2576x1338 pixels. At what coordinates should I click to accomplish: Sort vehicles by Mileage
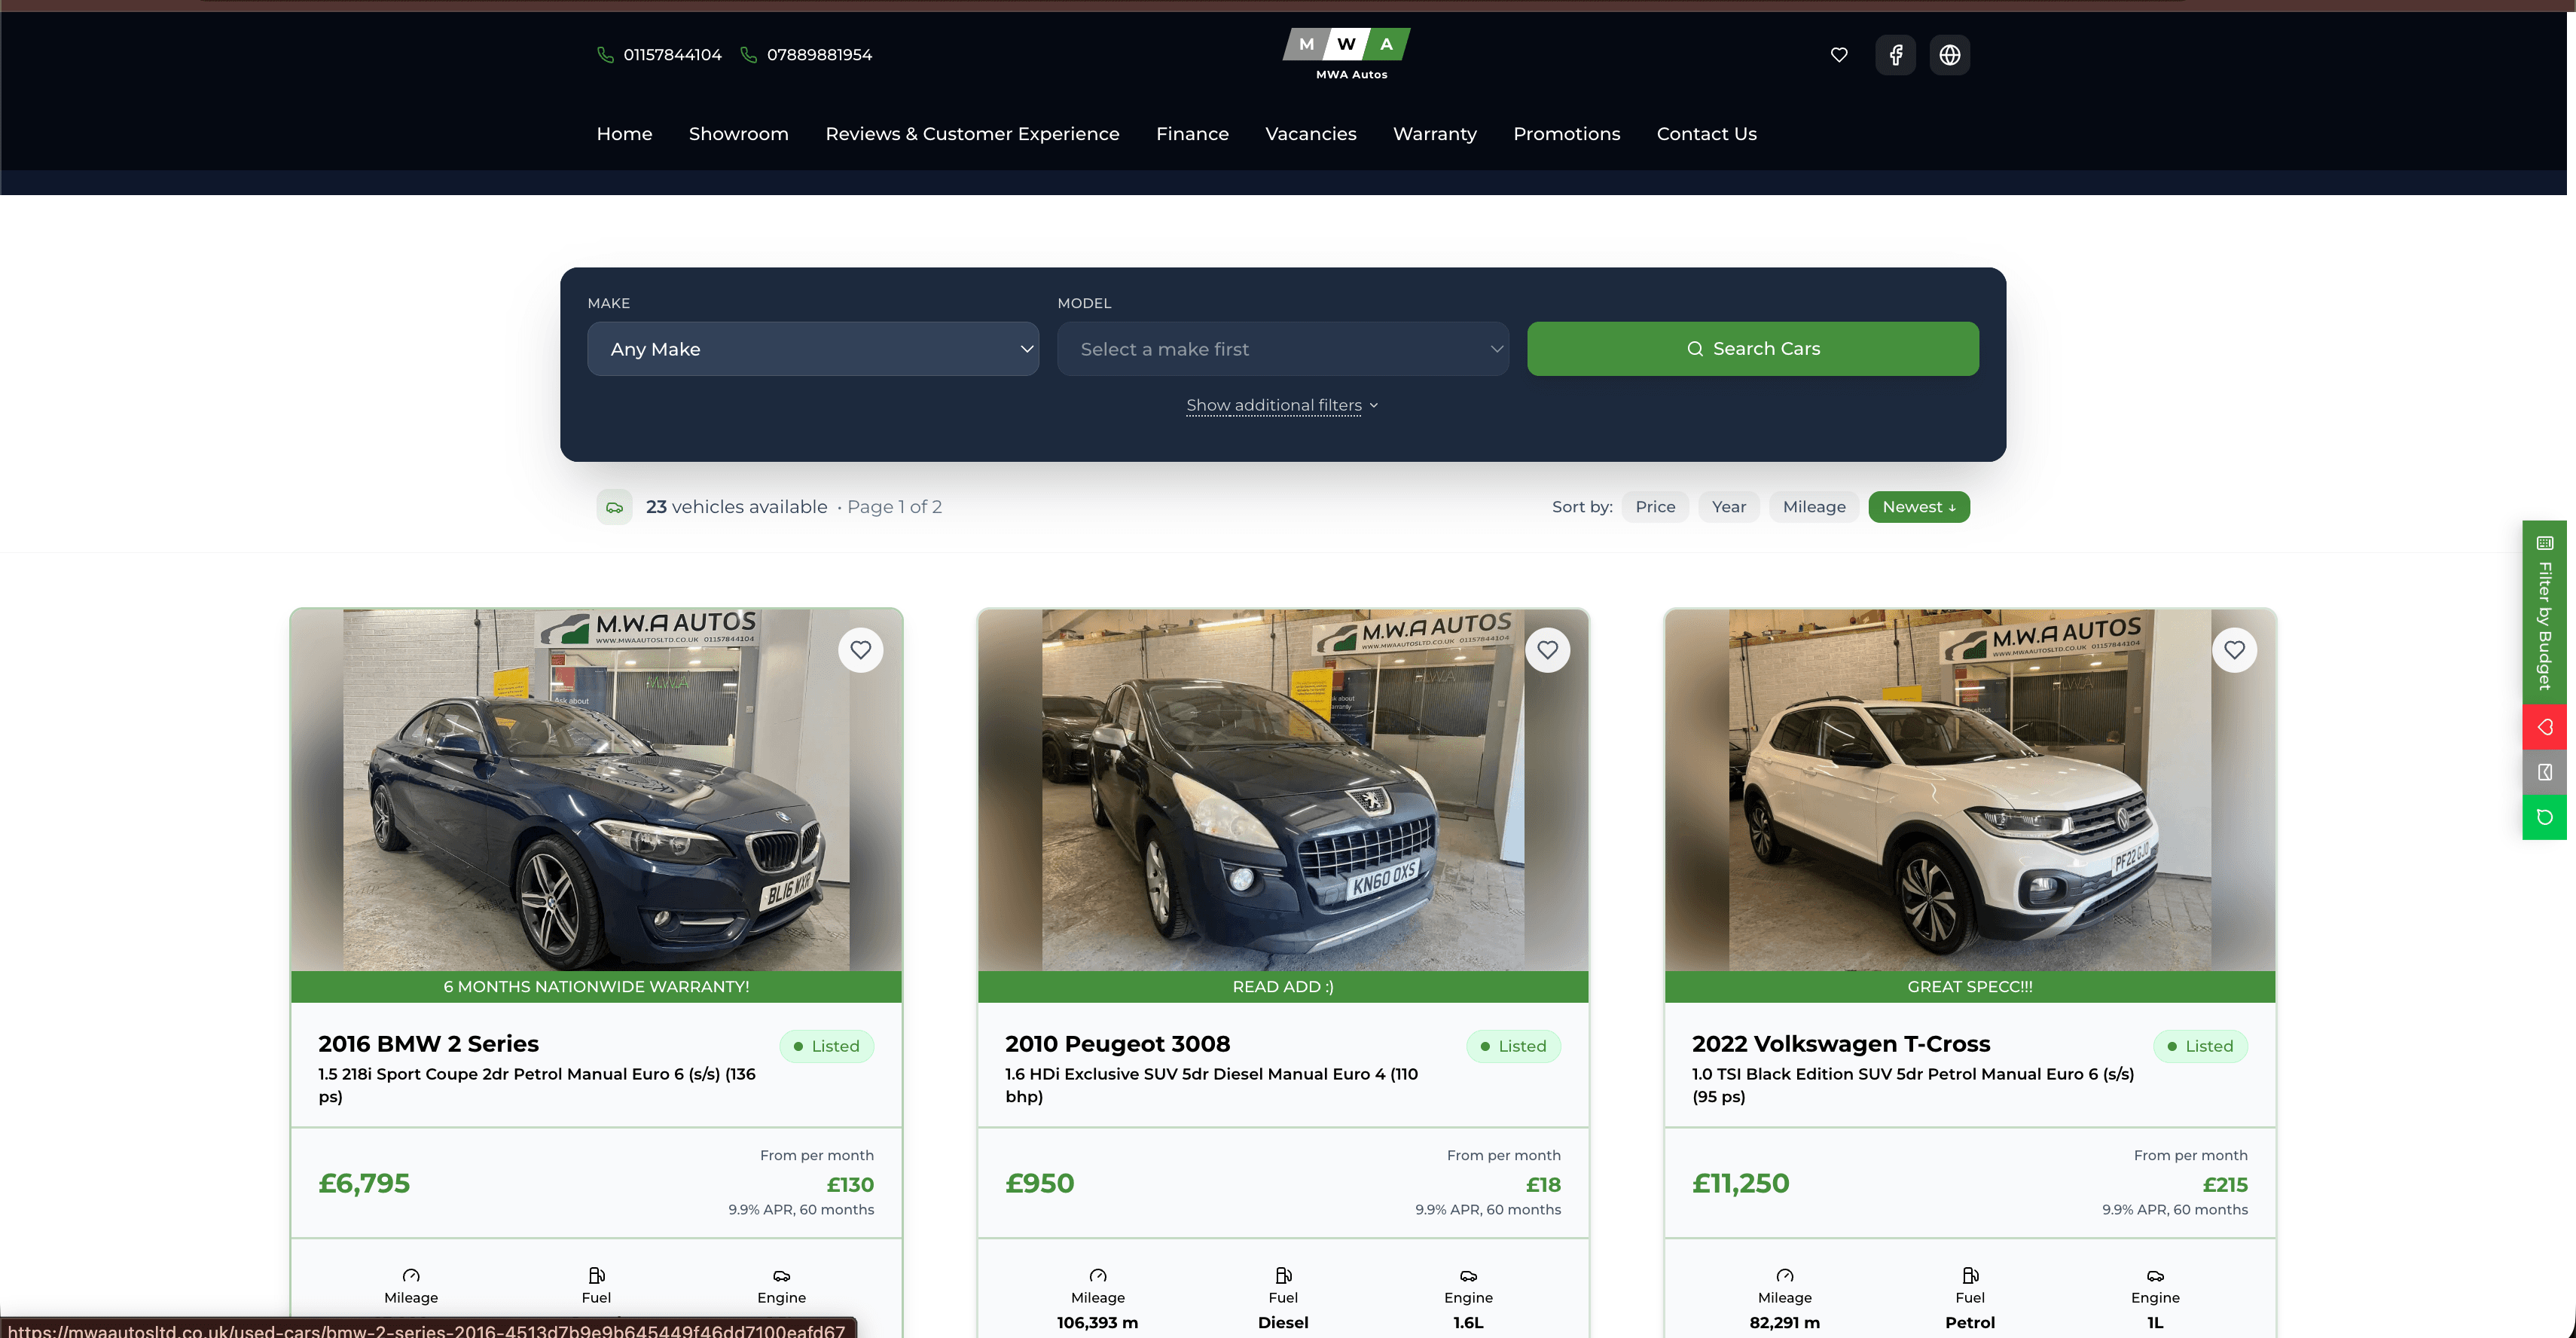point(1814,507)
